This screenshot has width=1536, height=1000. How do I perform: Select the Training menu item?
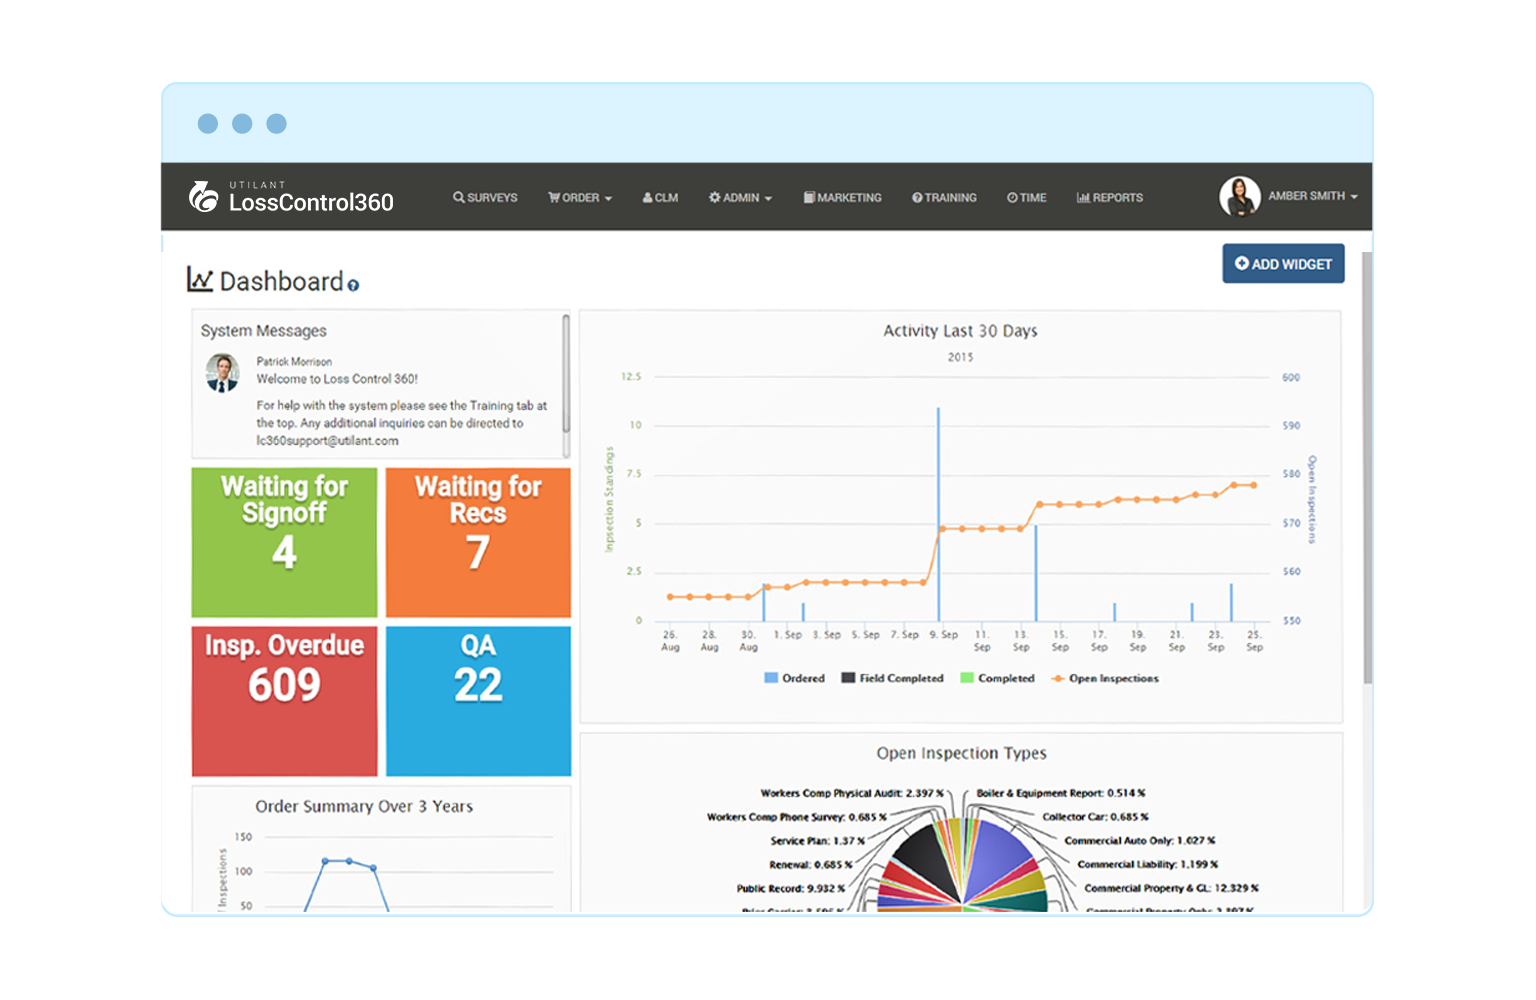point(944,197)
